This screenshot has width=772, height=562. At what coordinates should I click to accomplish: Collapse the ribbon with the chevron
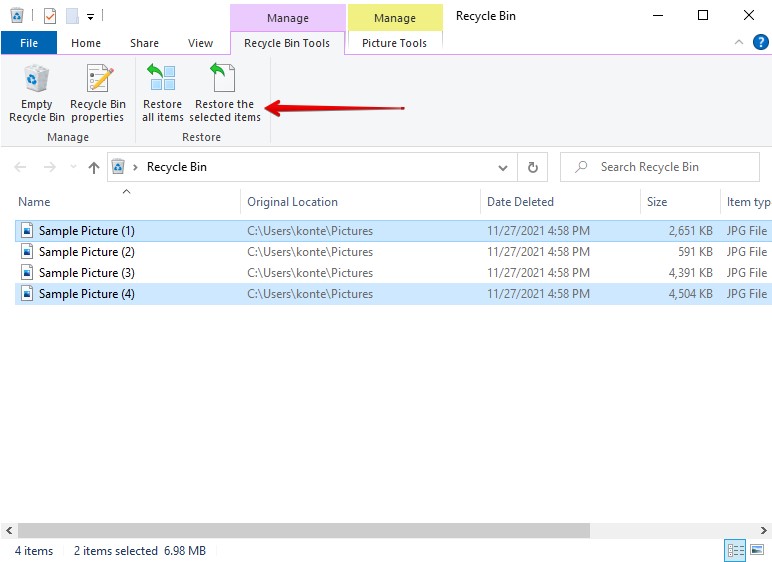pos(739,42)
